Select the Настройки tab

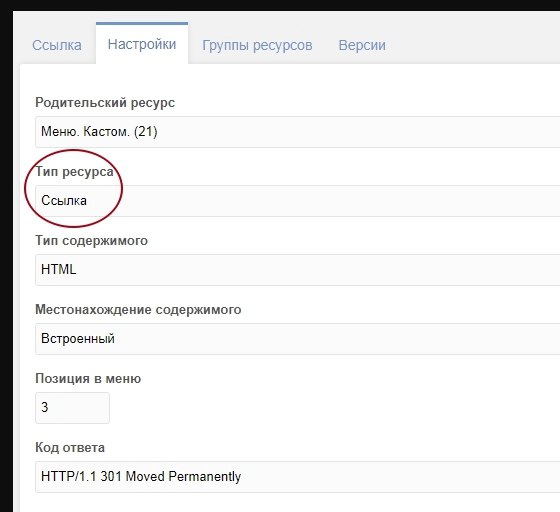click(142, 44)
